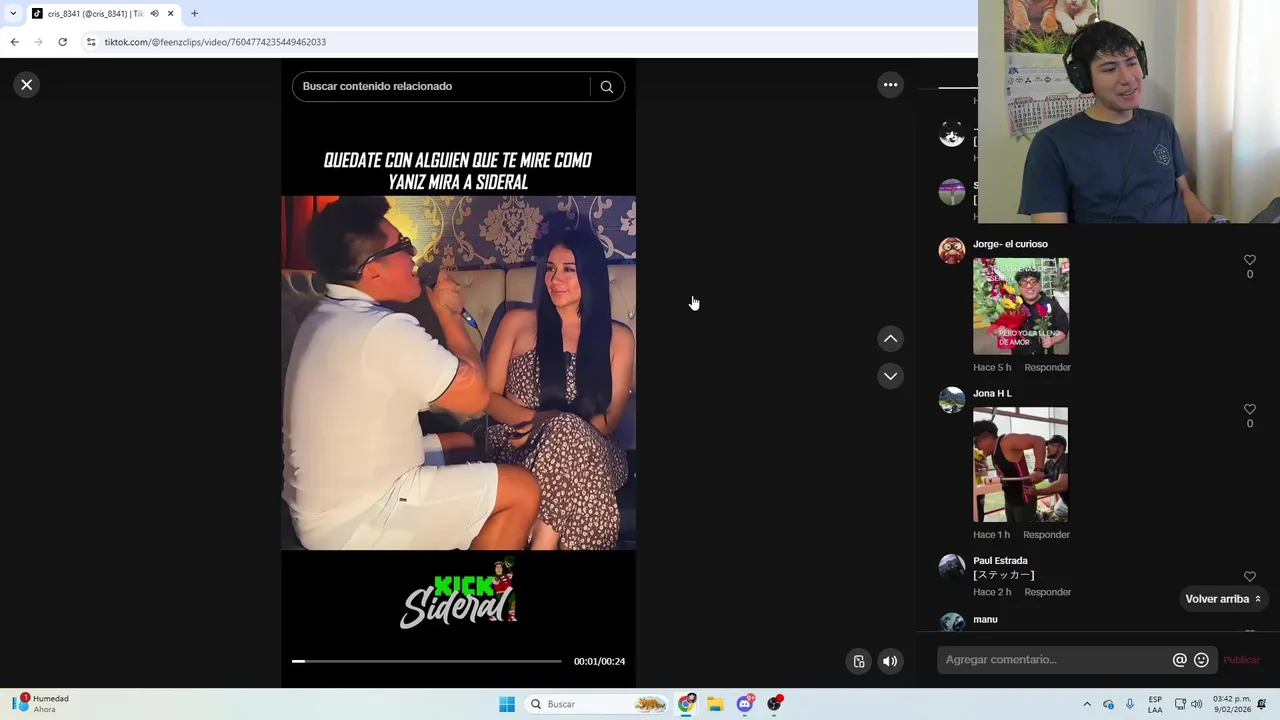This screenshot has width=1280, height=720.
Task: Open the notification bell in taskbar
Action: [x=1262, y=704]
